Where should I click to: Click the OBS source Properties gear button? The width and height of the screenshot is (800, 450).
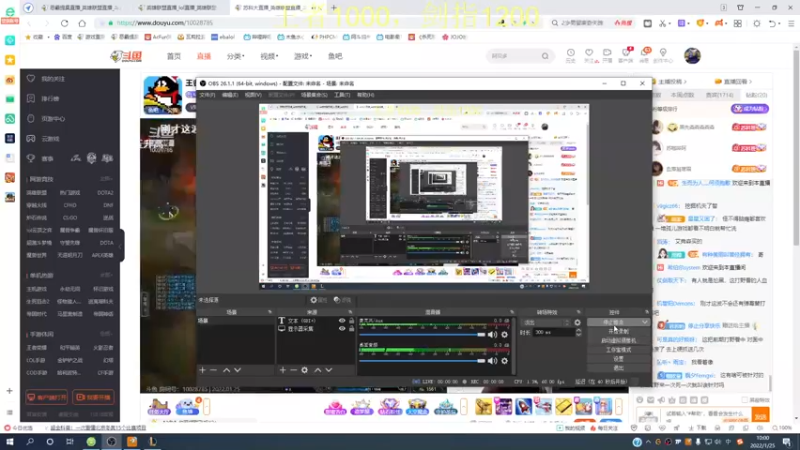pyautogui.click(x=319, y=300)
